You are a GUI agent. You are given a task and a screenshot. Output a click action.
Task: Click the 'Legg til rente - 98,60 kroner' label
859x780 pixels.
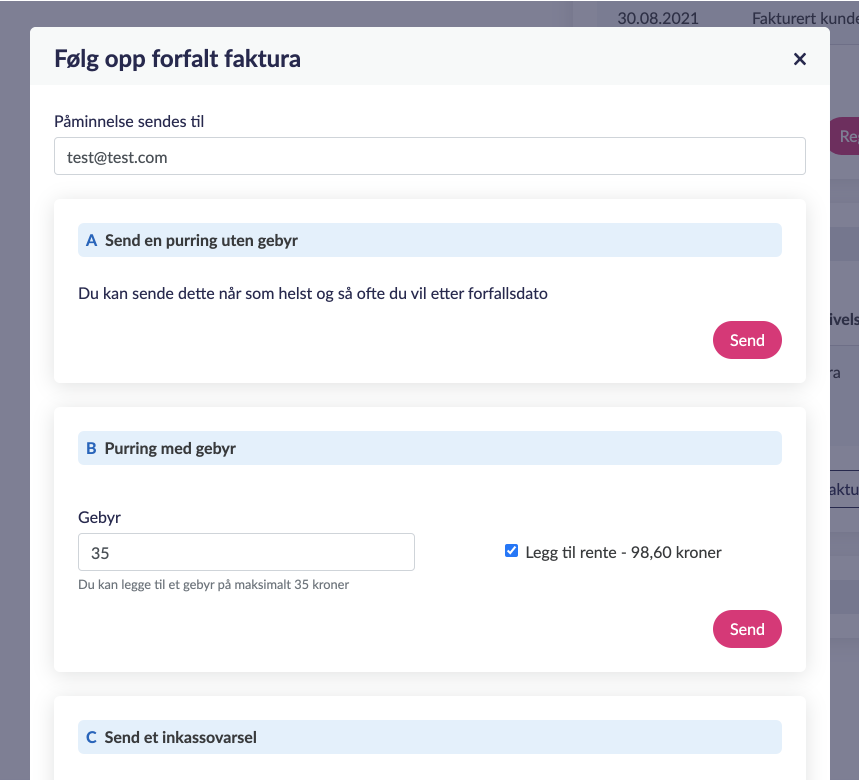(x=623, y=552)
